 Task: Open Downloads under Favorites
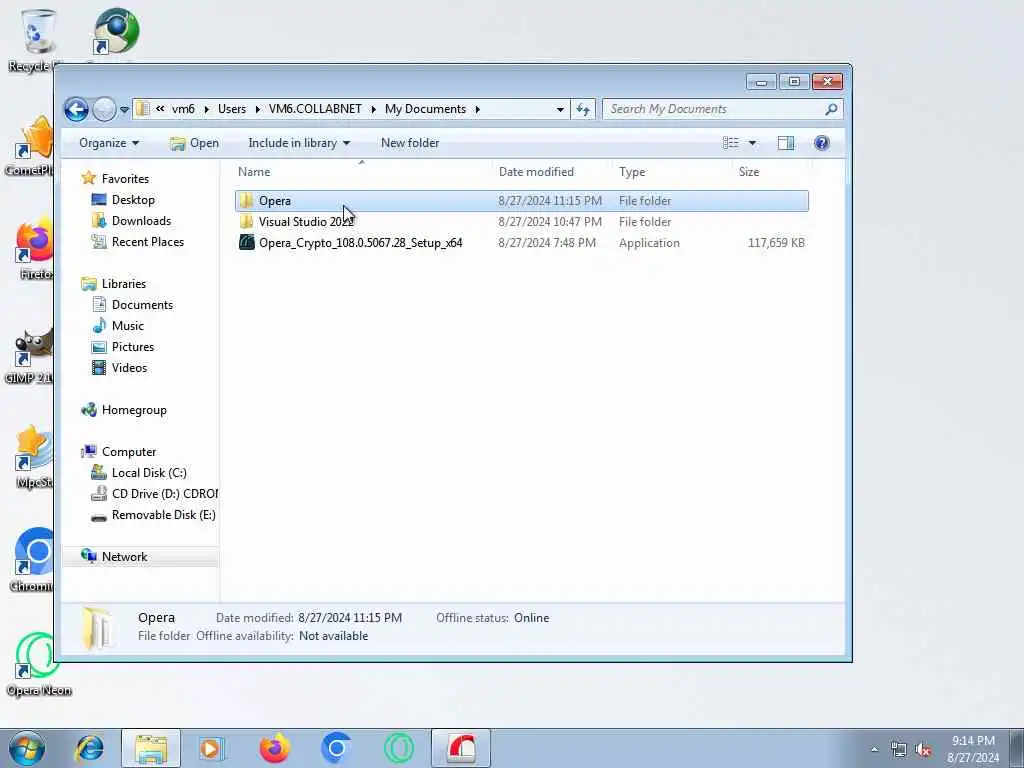141,221
